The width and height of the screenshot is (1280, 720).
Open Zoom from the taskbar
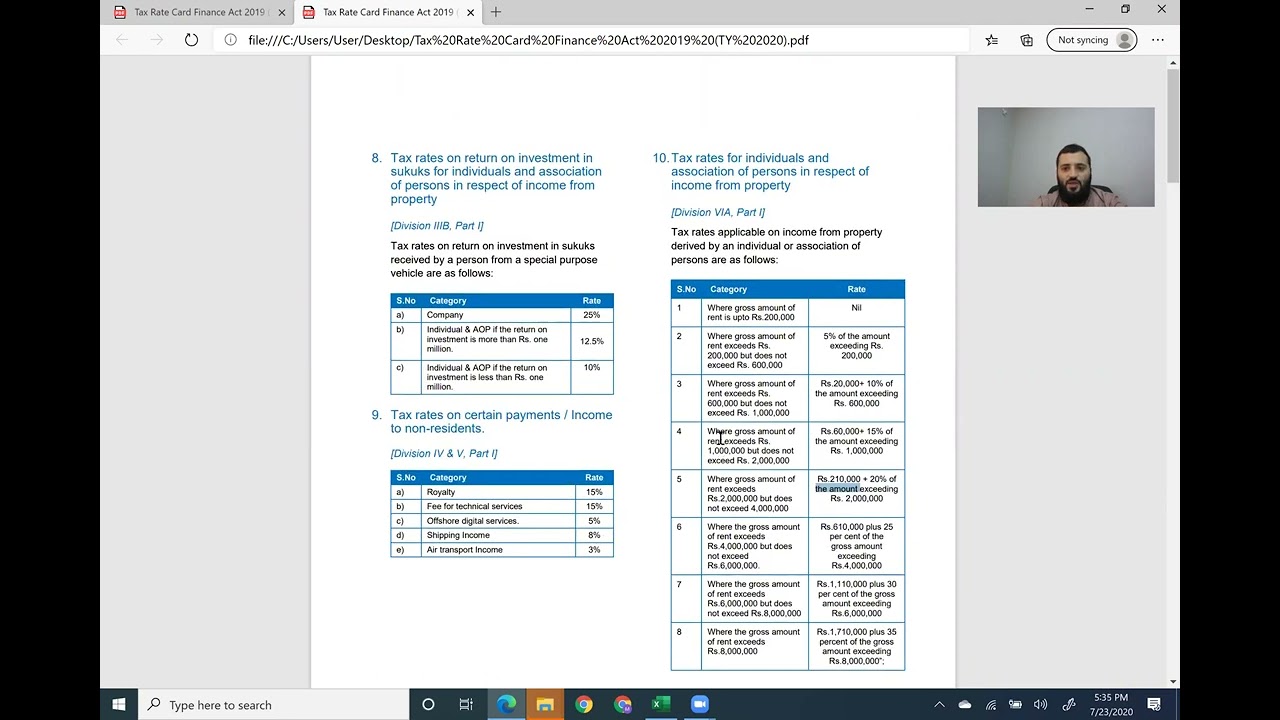click(x=700, y=704)
